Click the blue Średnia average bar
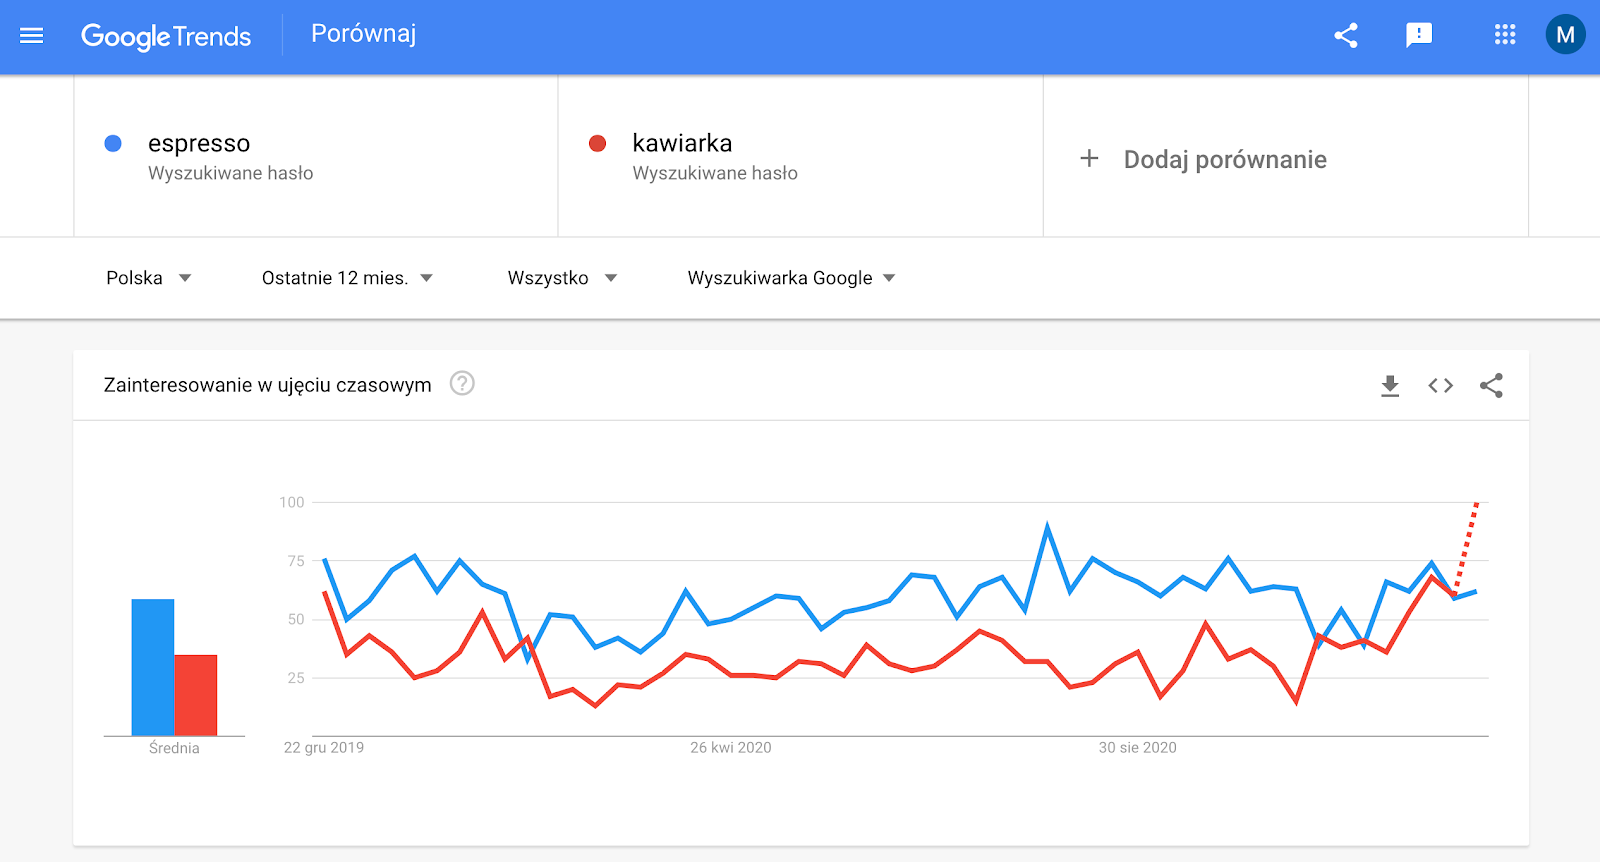The height and width of the screenshot is (862, 1600). pyautogui.click(x=152, y=665)
